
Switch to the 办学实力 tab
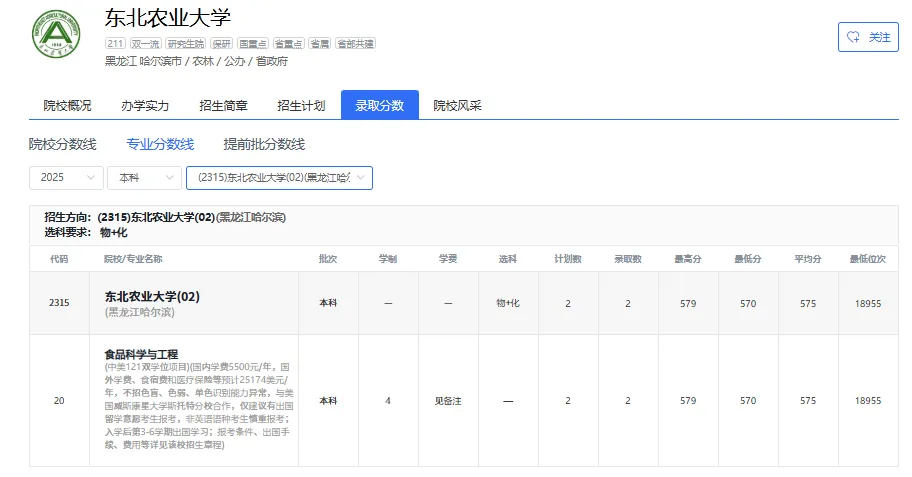coord(145,105)
